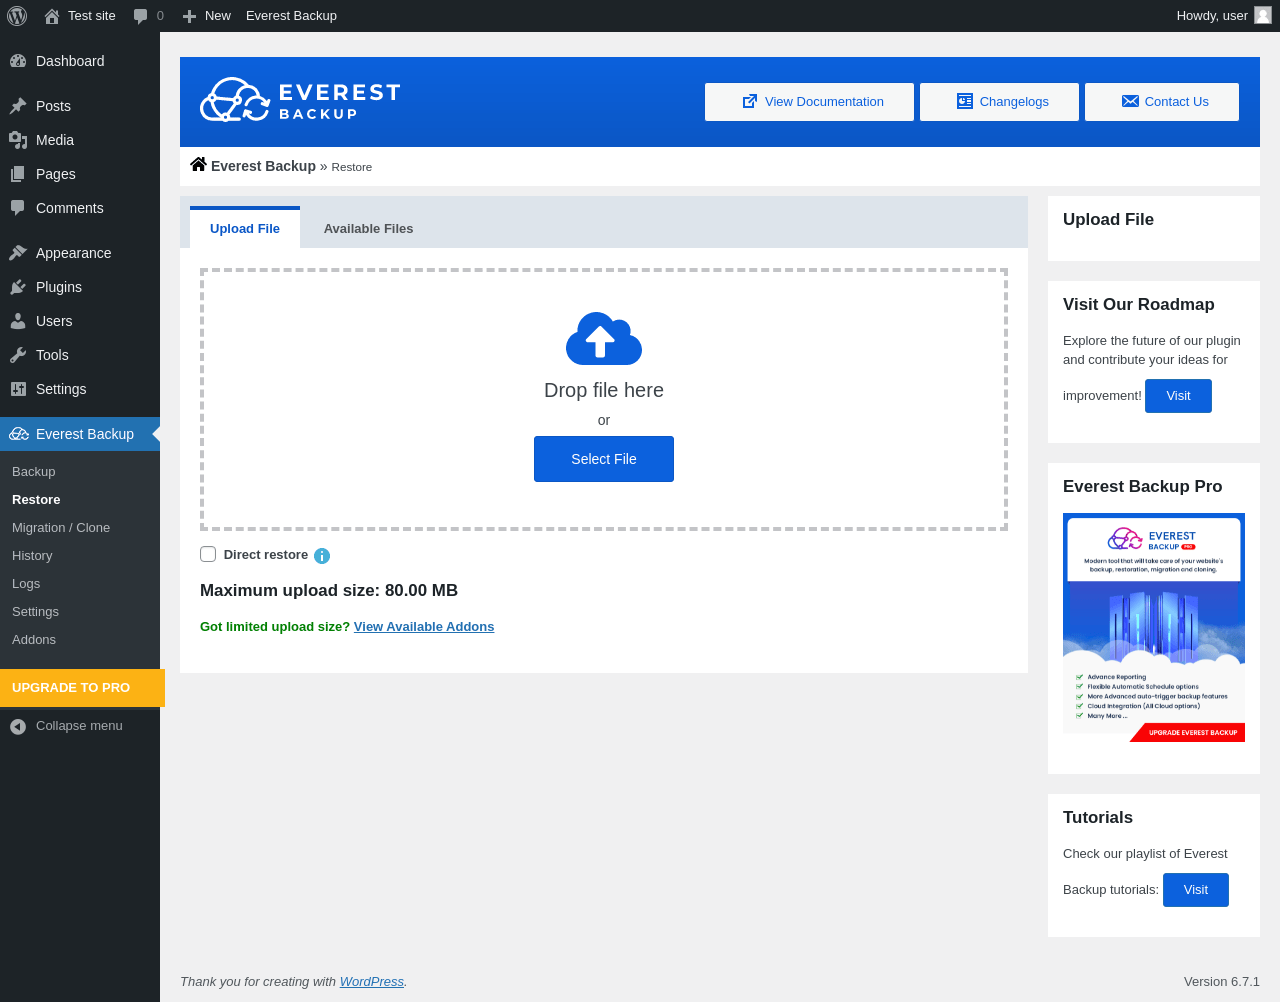Viewport: 1280px width, 1002px height.
Task: Click the Maximum upload size text
Action: click(x=329, y=591)
